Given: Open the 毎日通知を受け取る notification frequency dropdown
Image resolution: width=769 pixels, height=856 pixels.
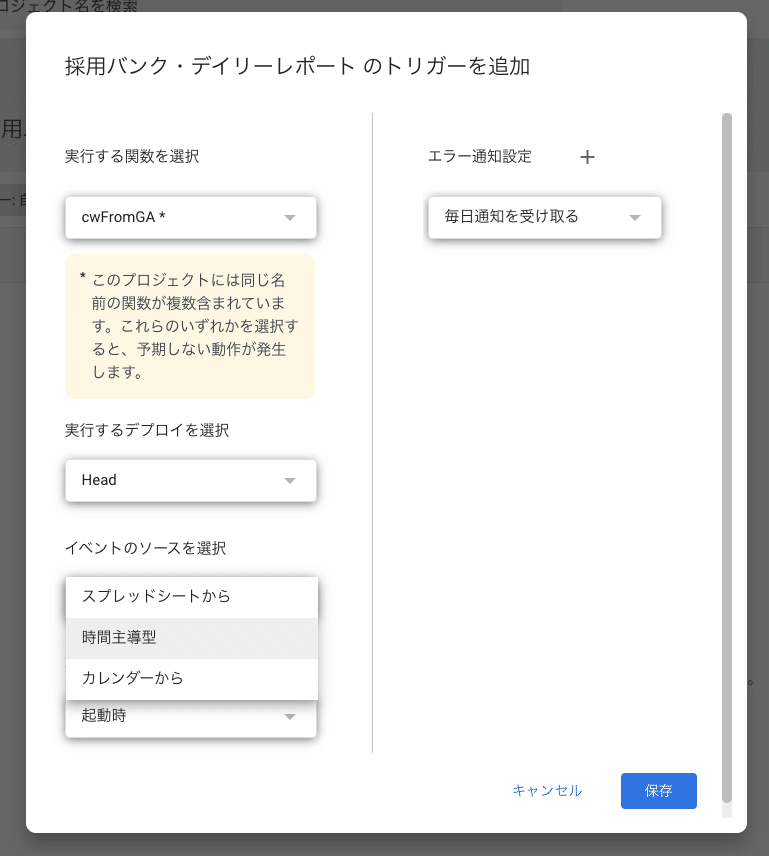Looking at the screenshot, I should click(544, 217).
